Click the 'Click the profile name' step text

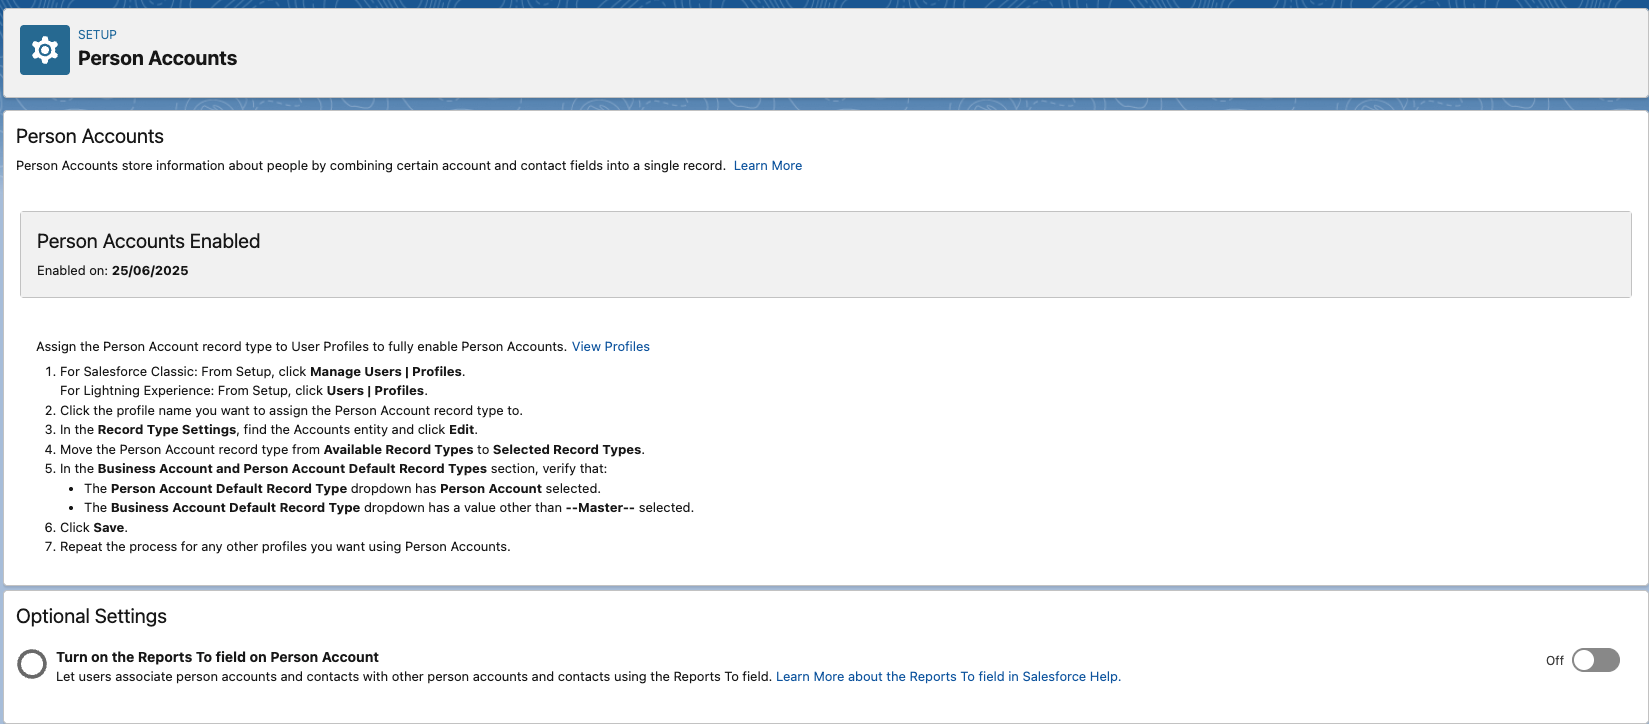(291, 411)
